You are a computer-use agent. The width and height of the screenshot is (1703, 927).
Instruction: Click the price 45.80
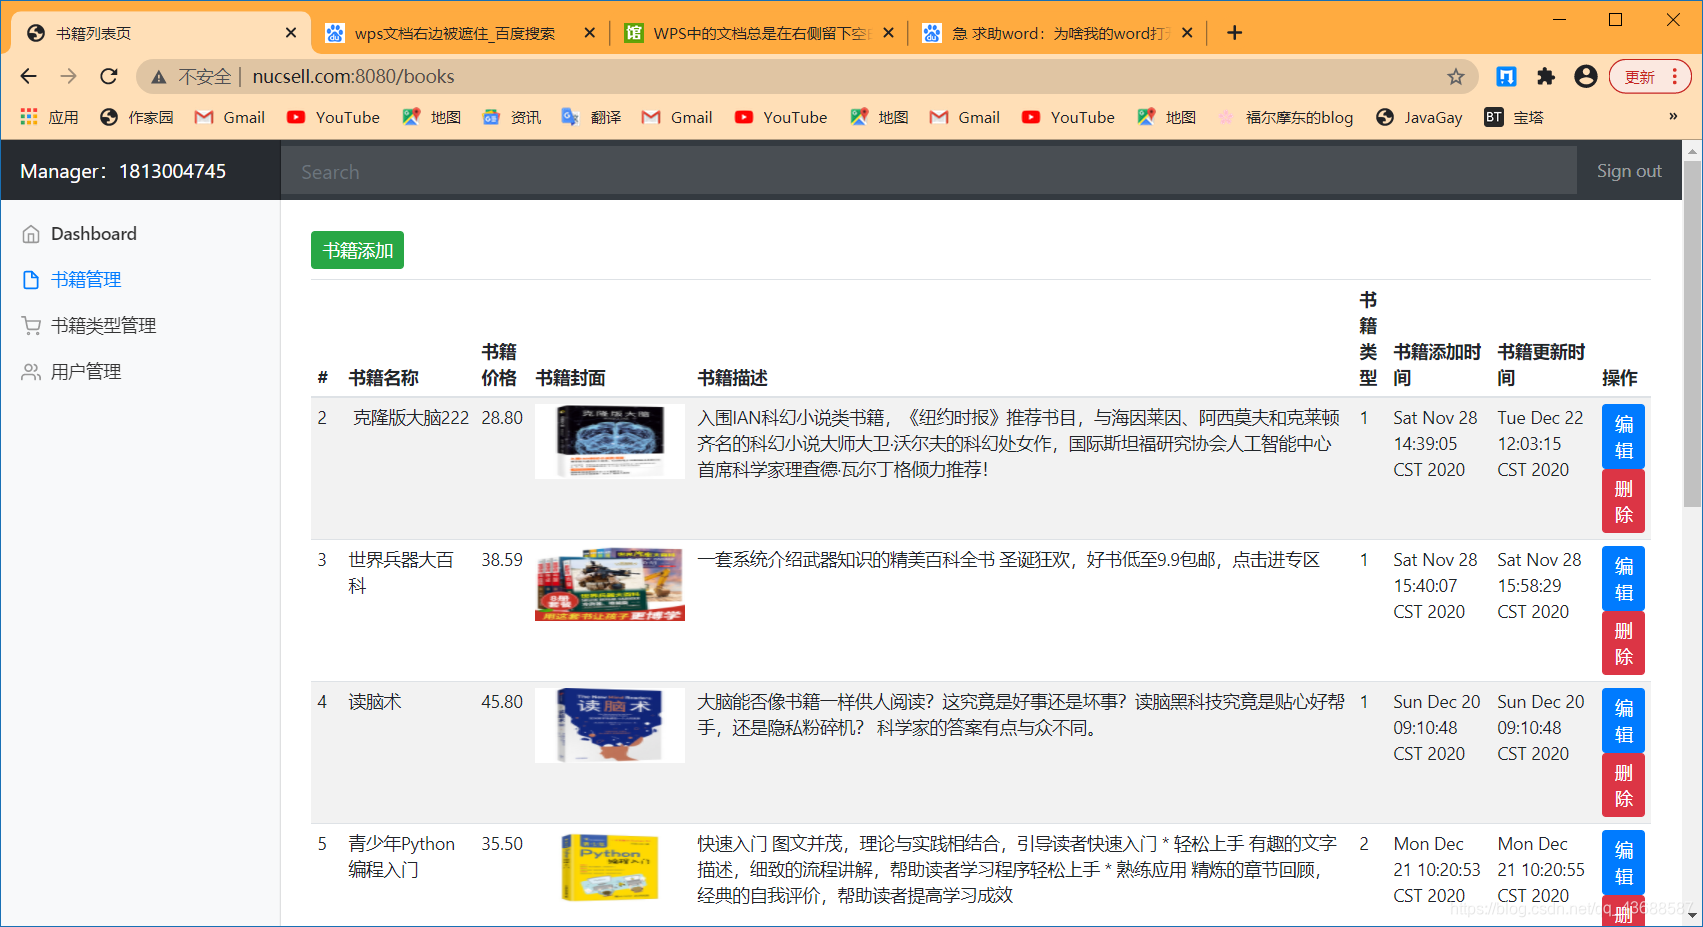click(502, 702)
